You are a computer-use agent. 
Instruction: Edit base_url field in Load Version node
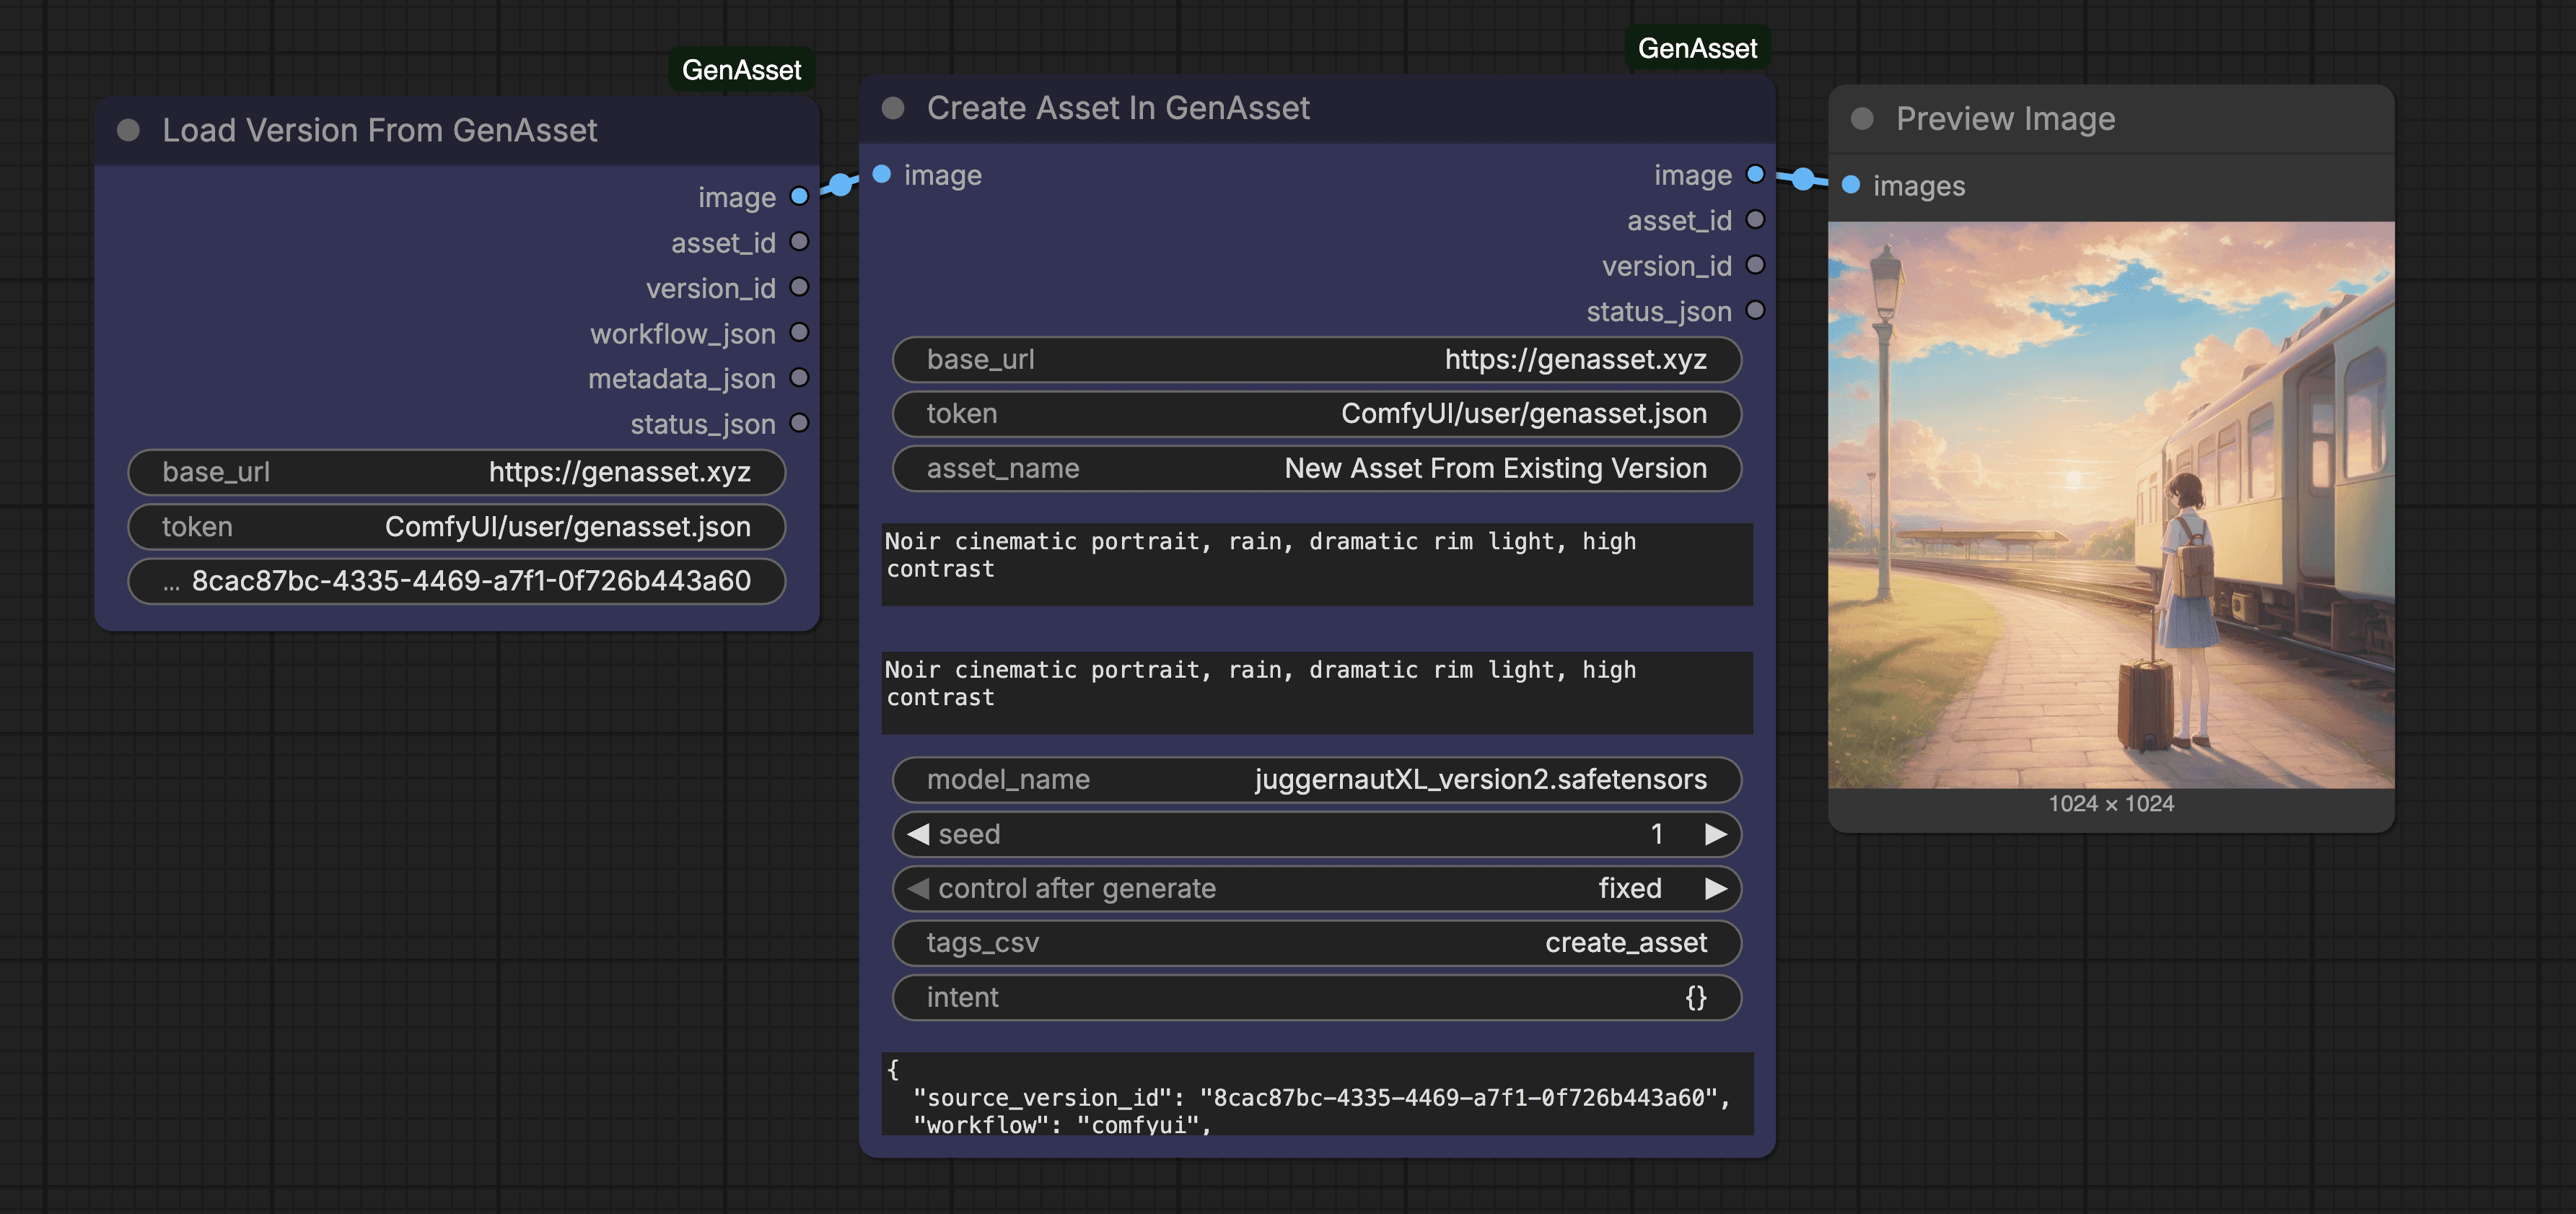(x=457, y=472)
